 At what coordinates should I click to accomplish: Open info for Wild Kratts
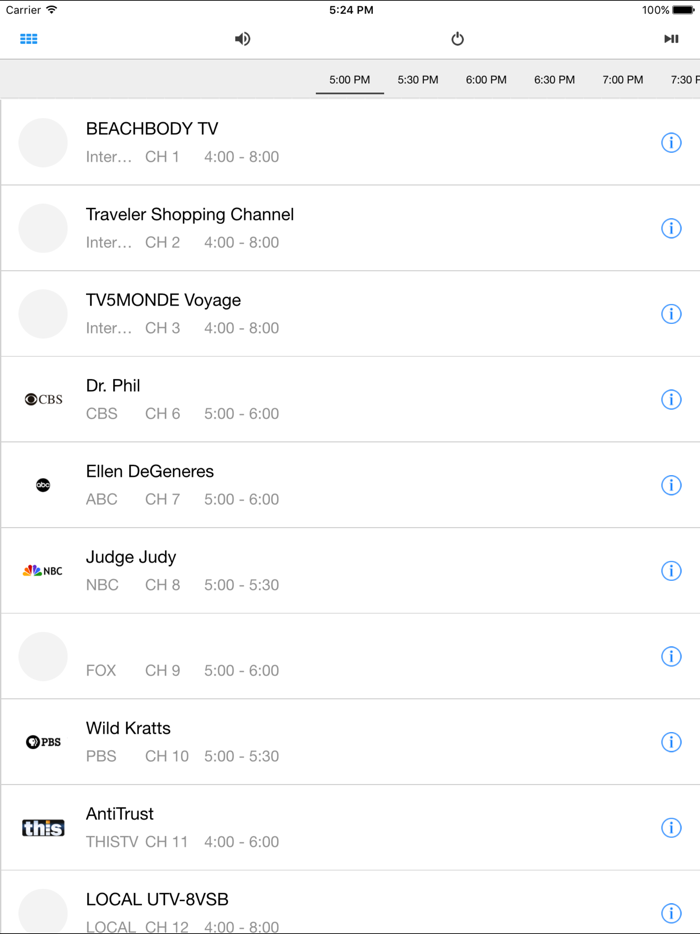coord(671,742)
